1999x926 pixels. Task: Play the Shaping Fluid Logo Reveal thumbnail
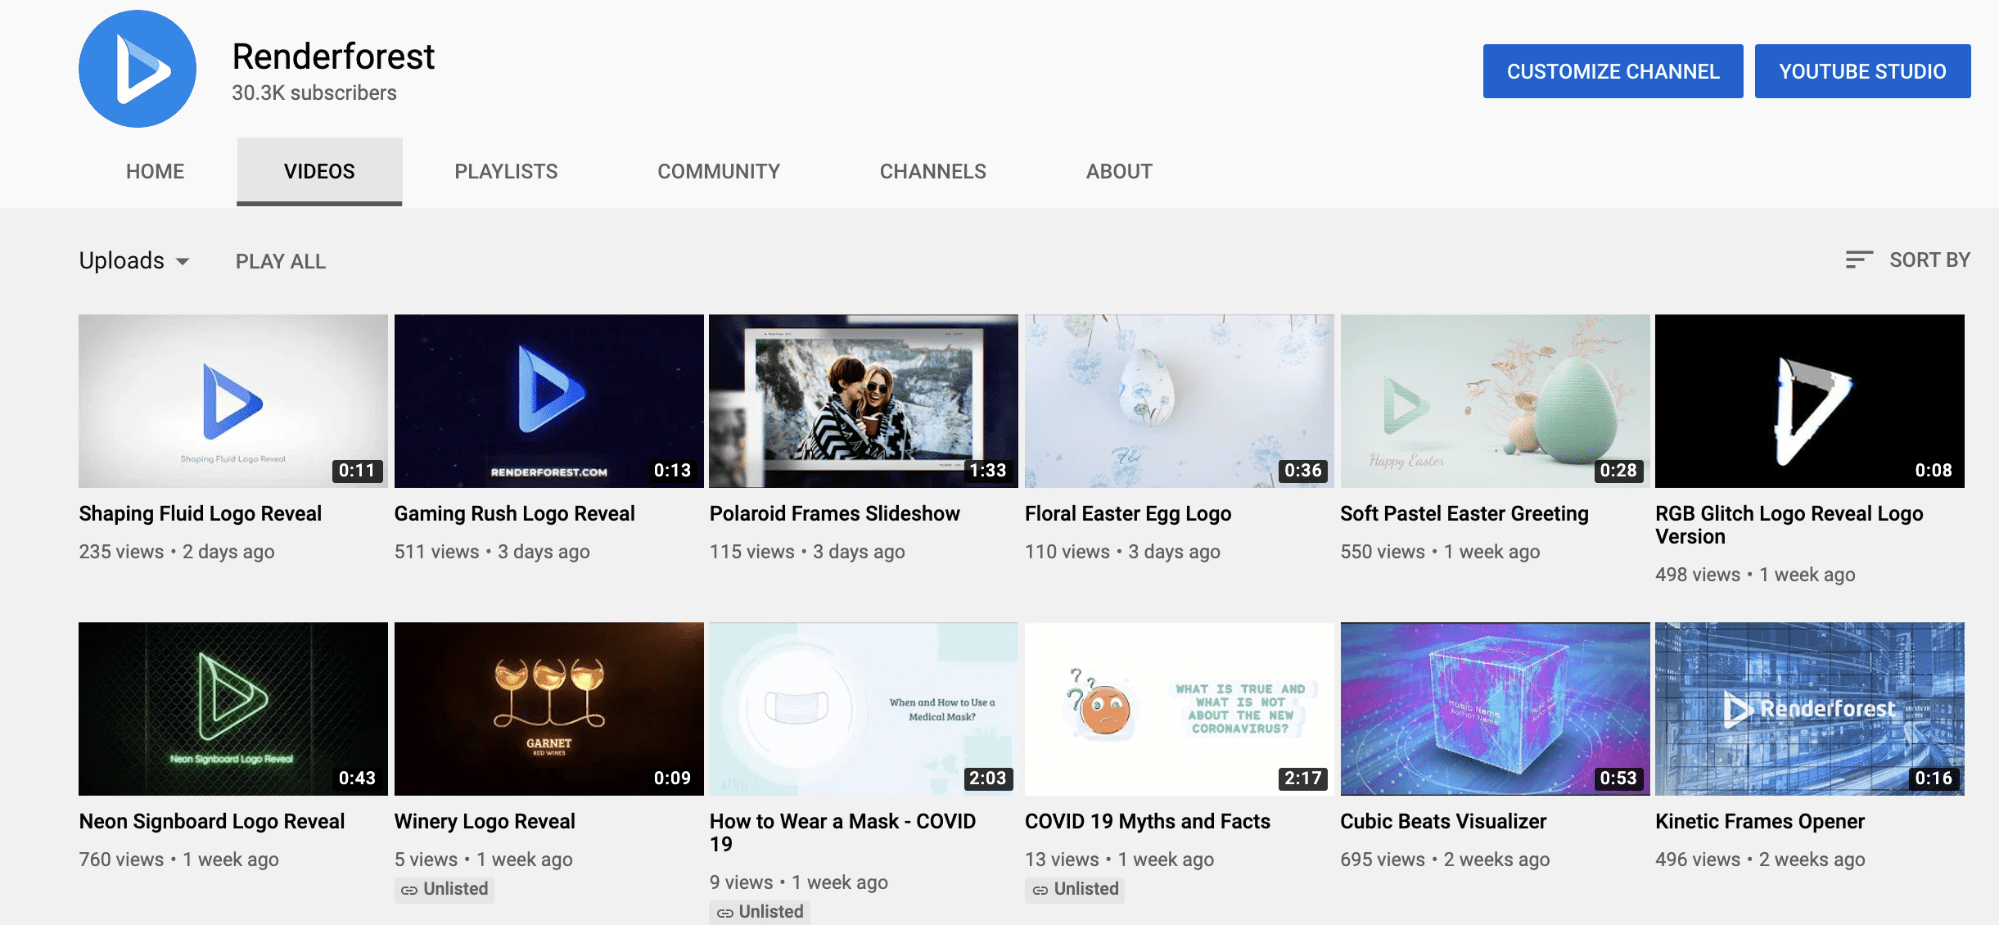[x=233, y=401]
